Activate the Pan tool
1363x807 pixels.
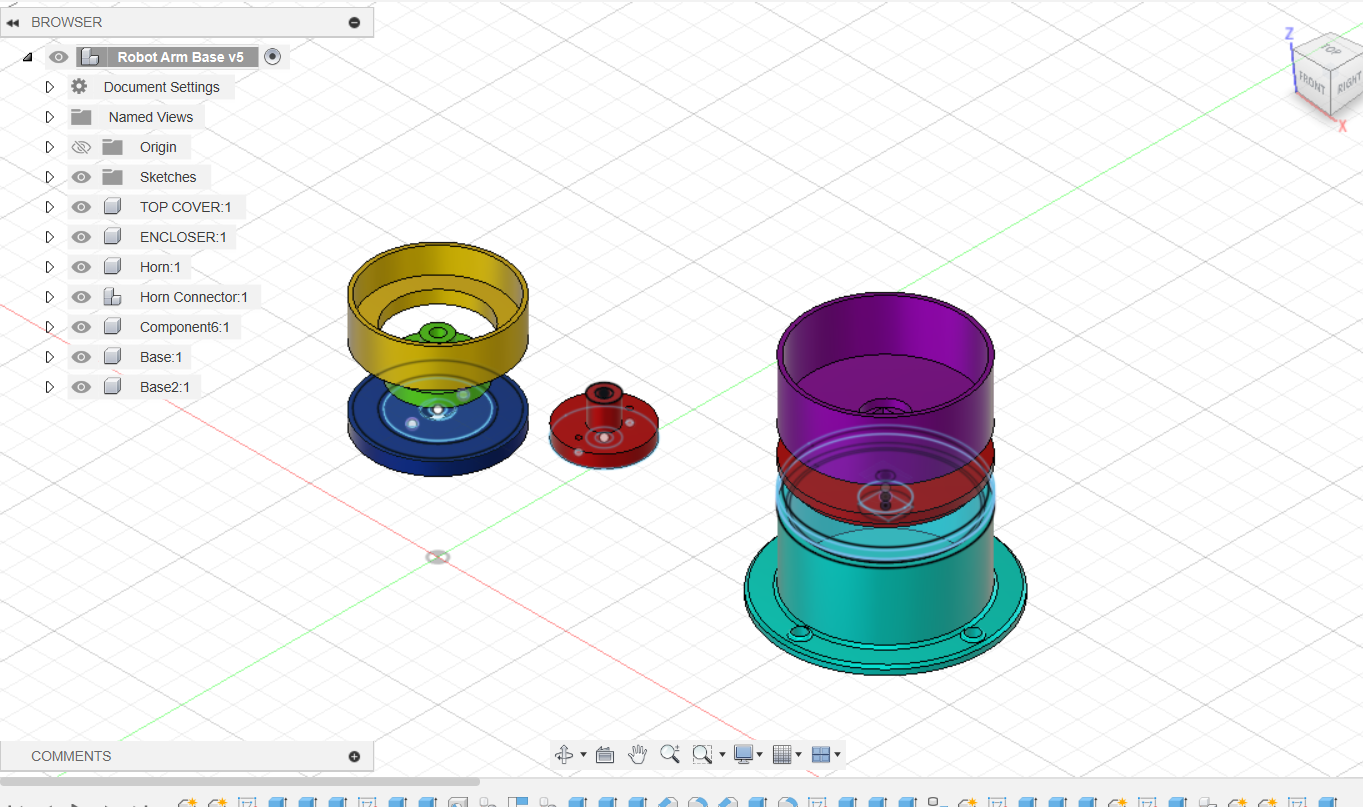(x=638, y=755)
